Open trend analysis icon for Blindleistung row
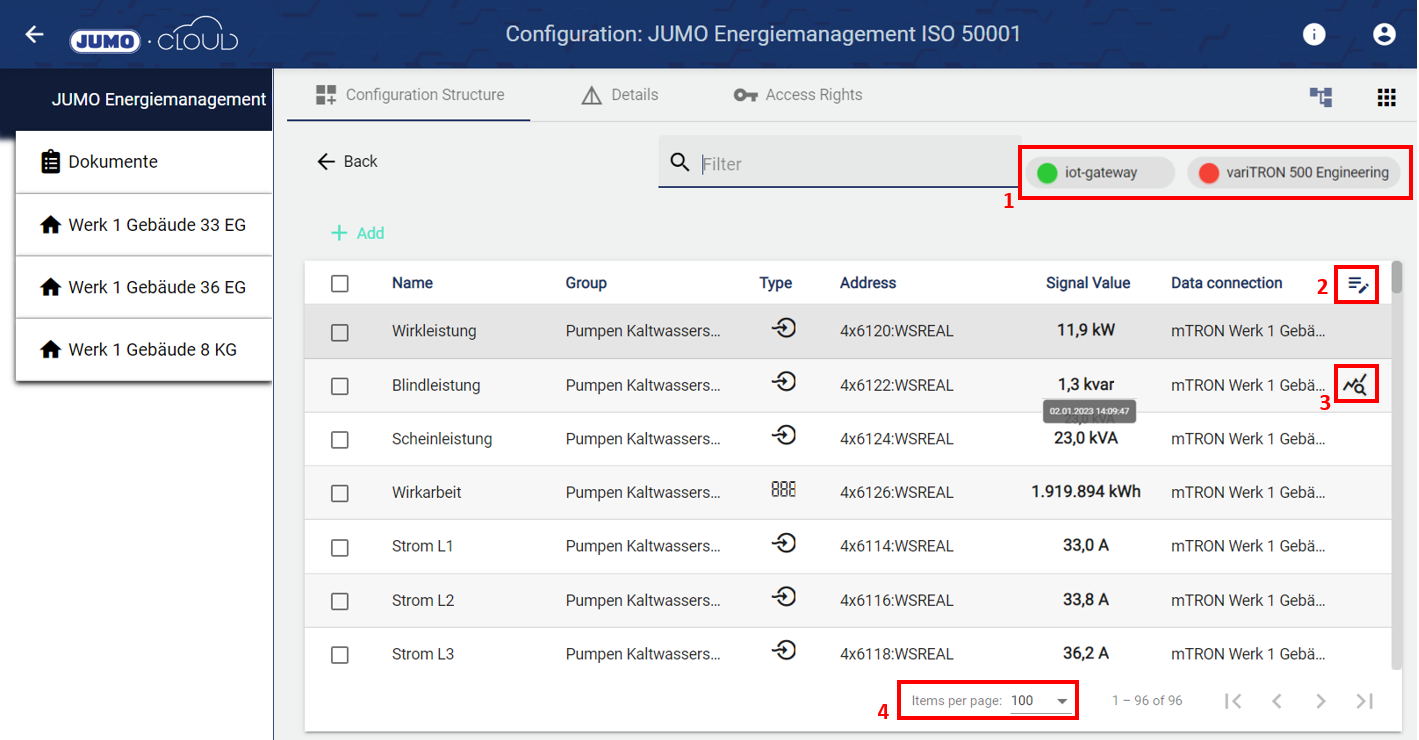Viewport: 1419px width, 740px height. [x=1355, y=384]
